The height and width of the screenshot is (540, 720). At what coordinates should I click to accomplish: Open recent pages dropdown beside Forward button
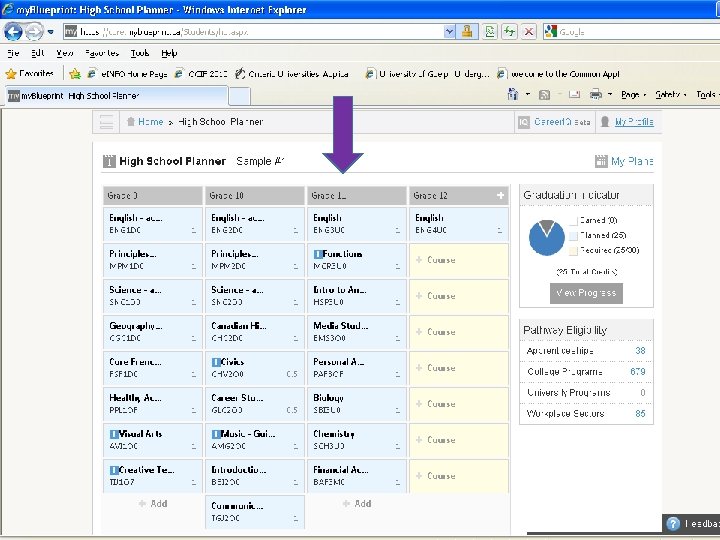coord(51,32)
